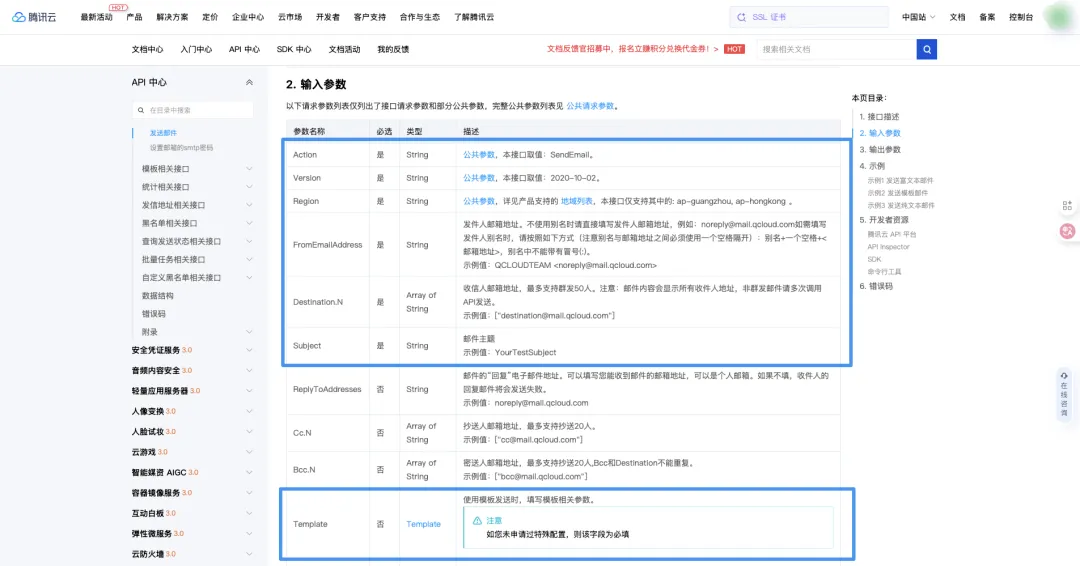Click 公共参数 link in Action row

(479, 155)
